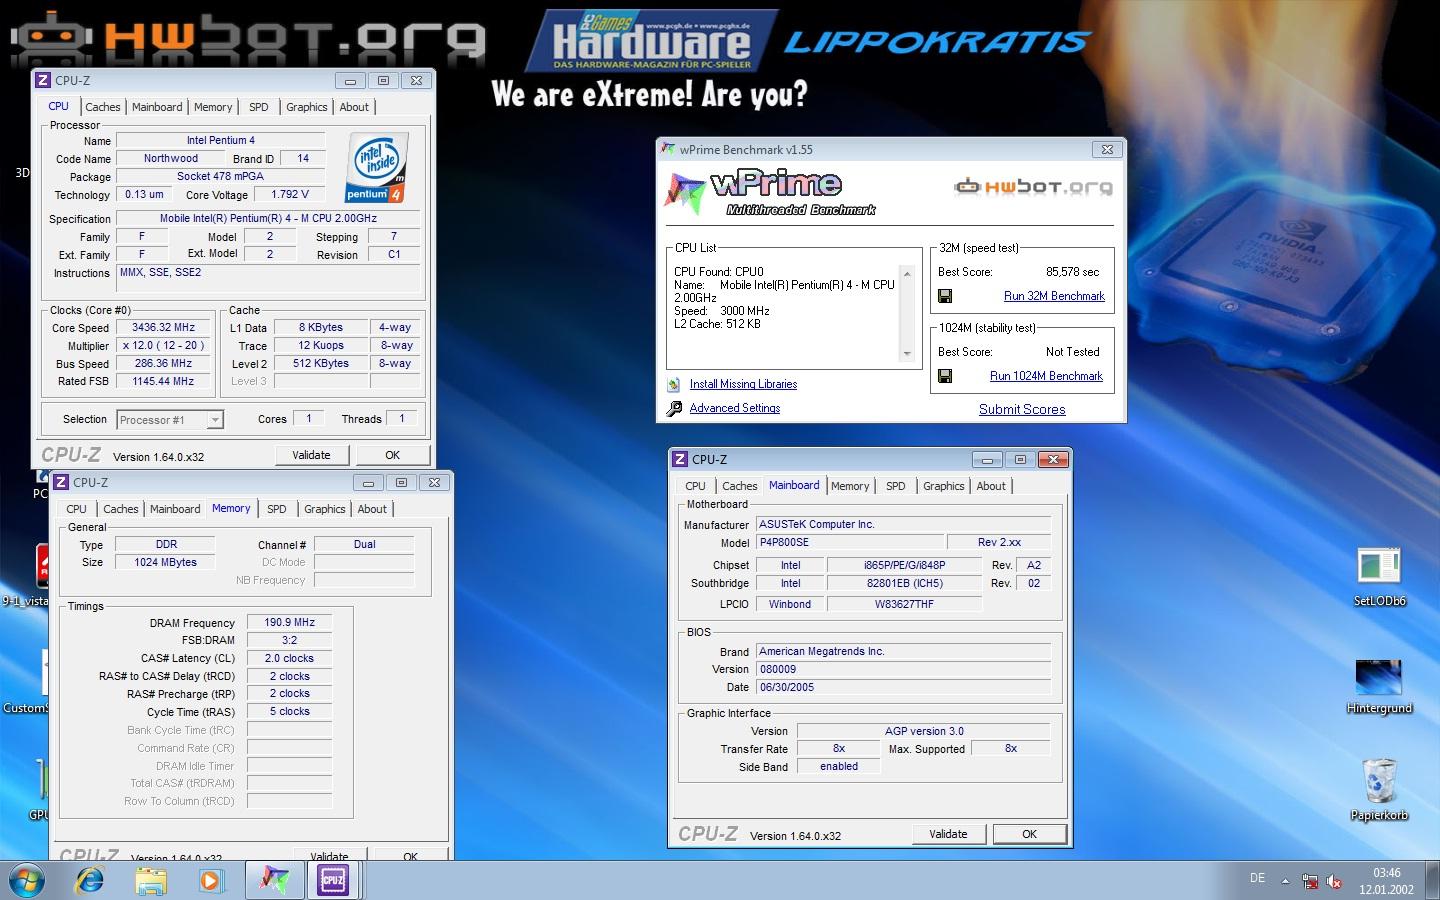Click Validate in the CPU window

(311, 455)
